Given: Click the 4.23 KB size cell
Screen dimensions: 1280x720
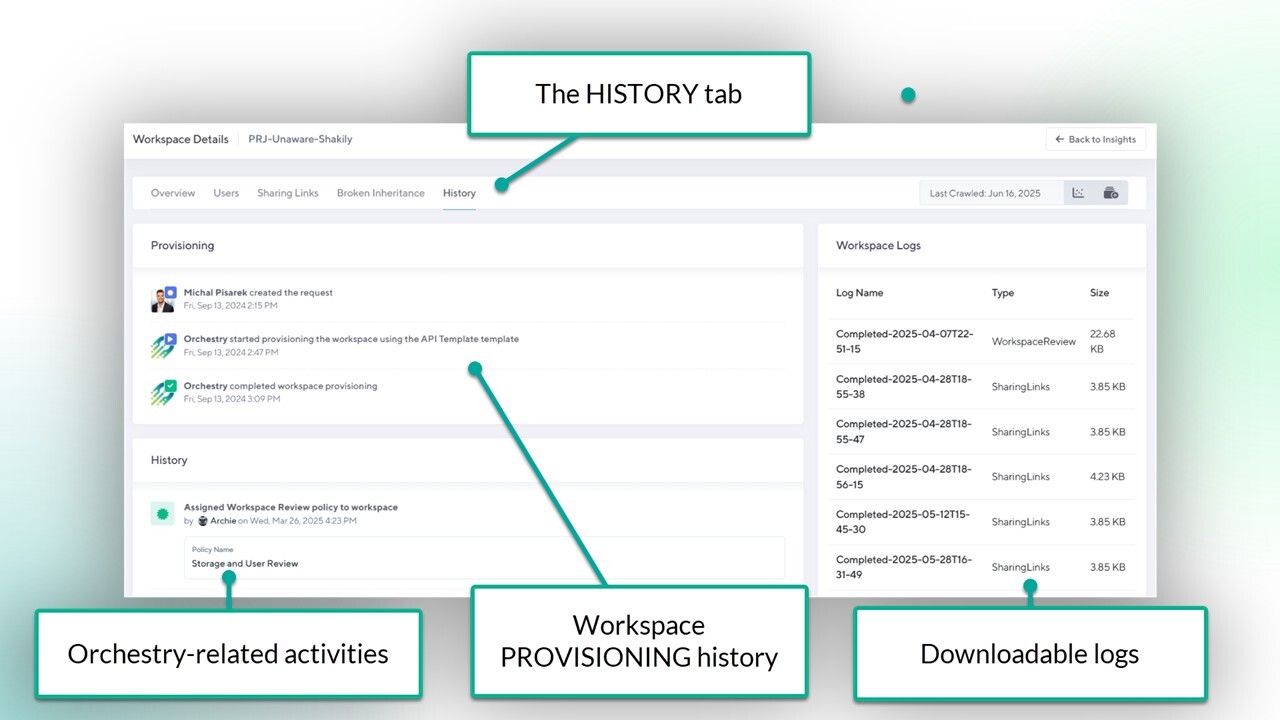Looking at the screenshot, I should [1107, 477].
